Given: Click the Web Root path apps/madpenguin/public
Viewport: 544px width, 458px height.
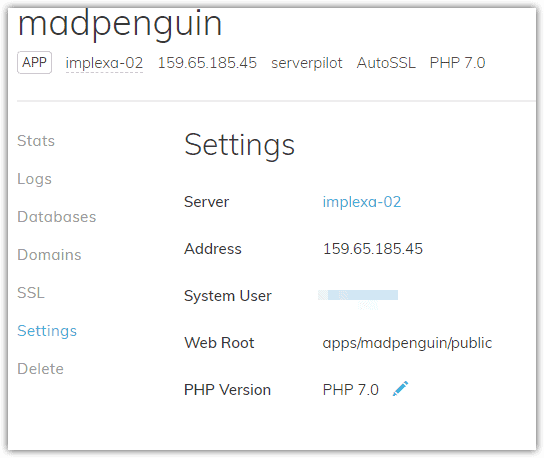Looking at the screenshot, I should click(x=407, y=343).
